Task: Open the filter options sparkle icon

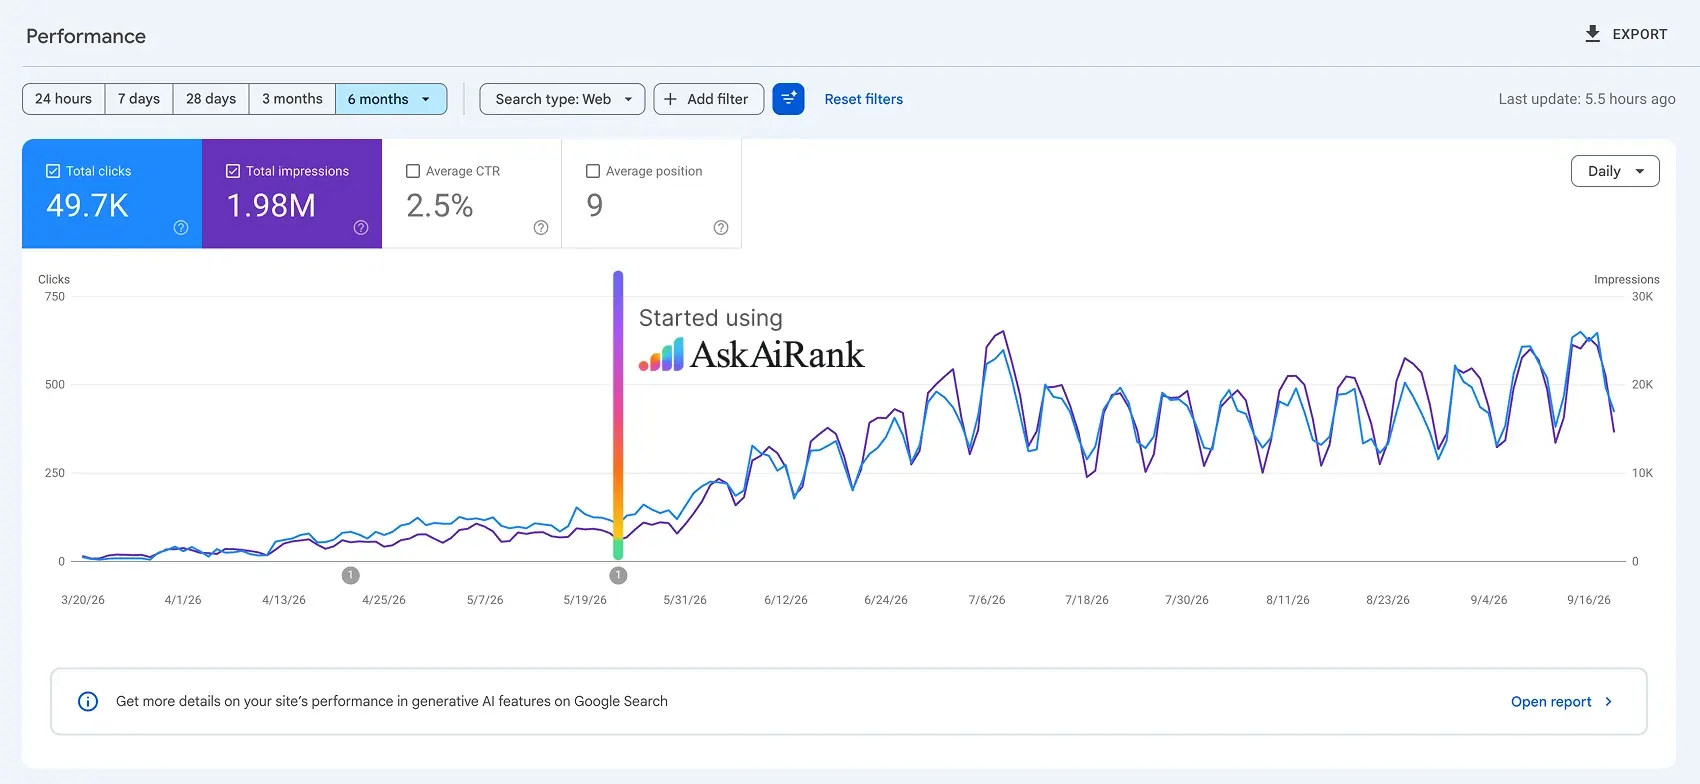Action: coord(788,99)
